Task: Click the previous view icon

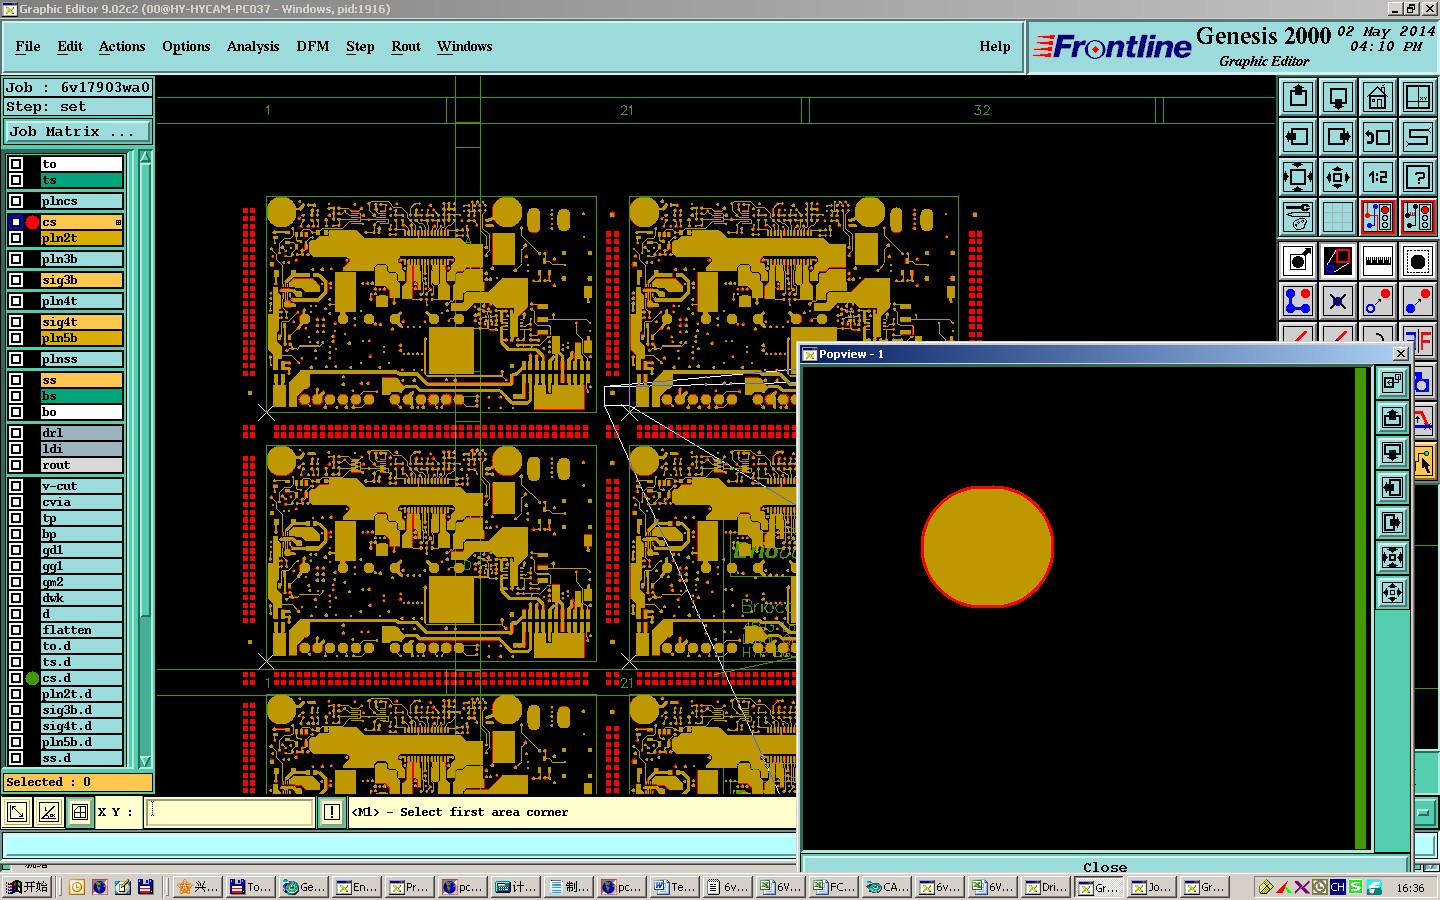Action: tap(1378, 137)
